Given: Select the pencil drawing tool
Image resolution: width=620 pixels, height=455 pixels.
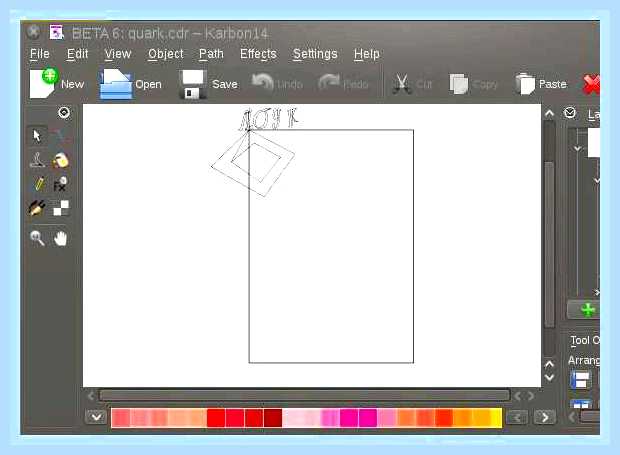Looking at the screenshot, I should click(38, 184).
